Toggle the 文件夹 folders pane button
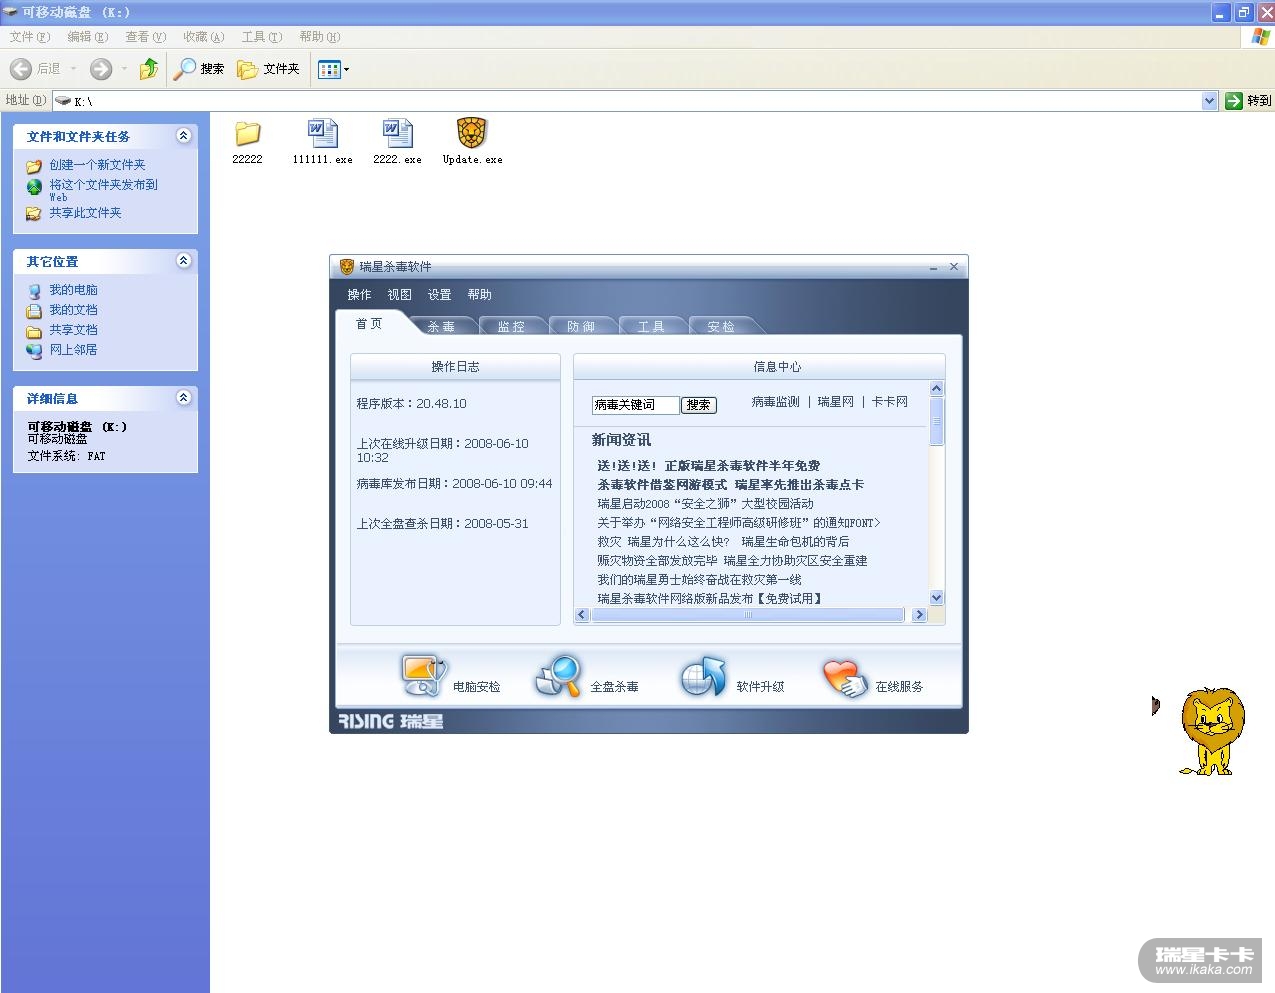The image size is (1275, 993). coord(268,69)
